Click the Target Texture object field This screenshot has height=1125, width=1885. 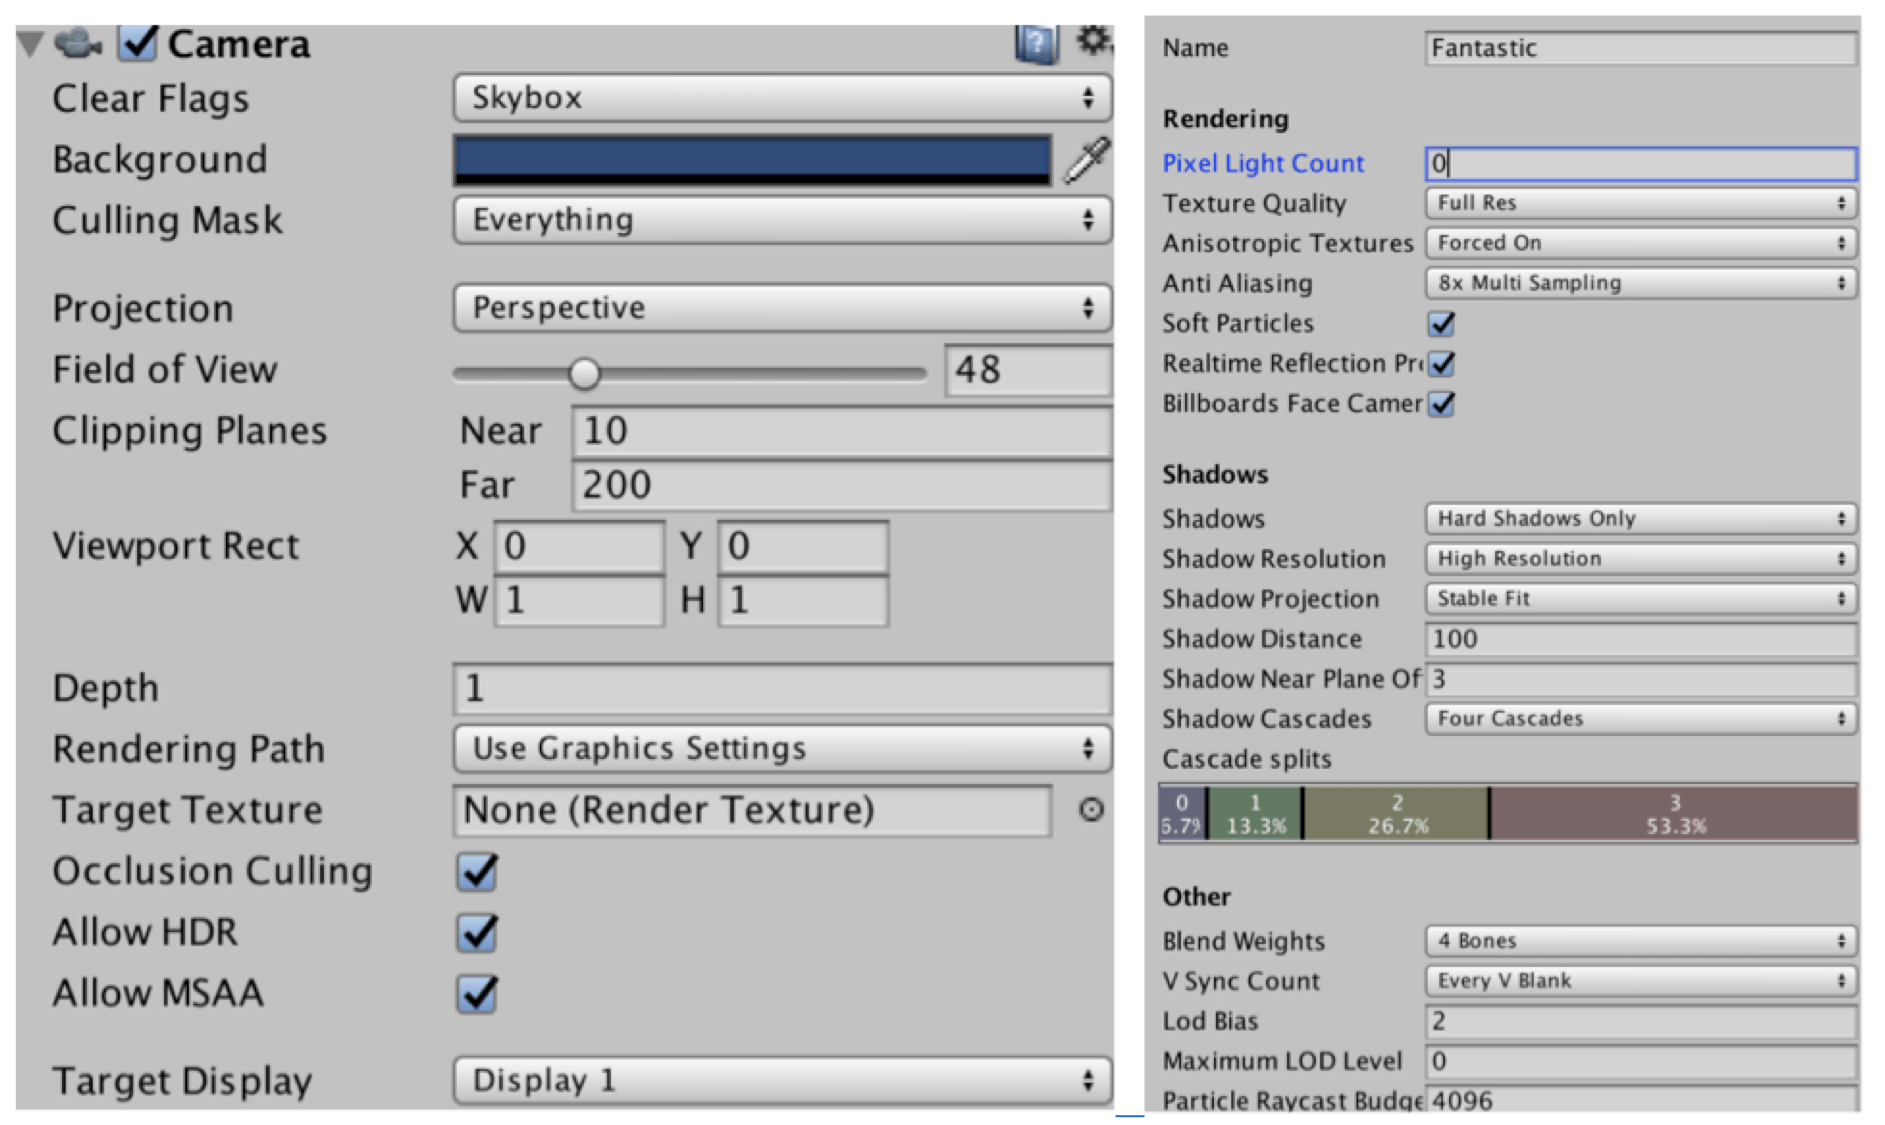coord(752,810)
